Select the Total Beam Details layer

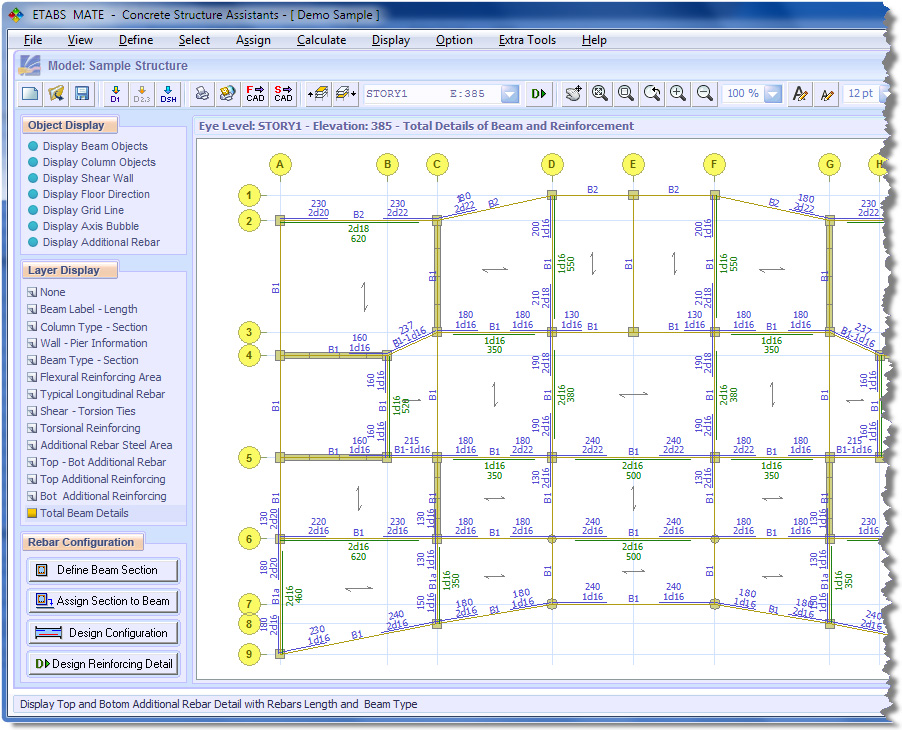point(84,513)
